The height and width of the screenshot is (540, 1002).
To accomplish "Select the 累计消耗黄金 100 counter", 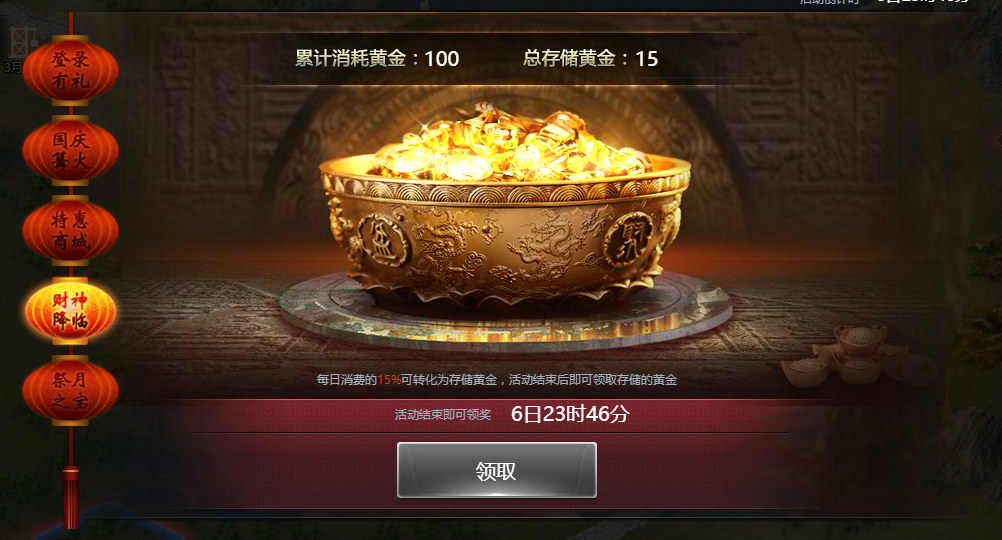I will [x=377, y=59].
